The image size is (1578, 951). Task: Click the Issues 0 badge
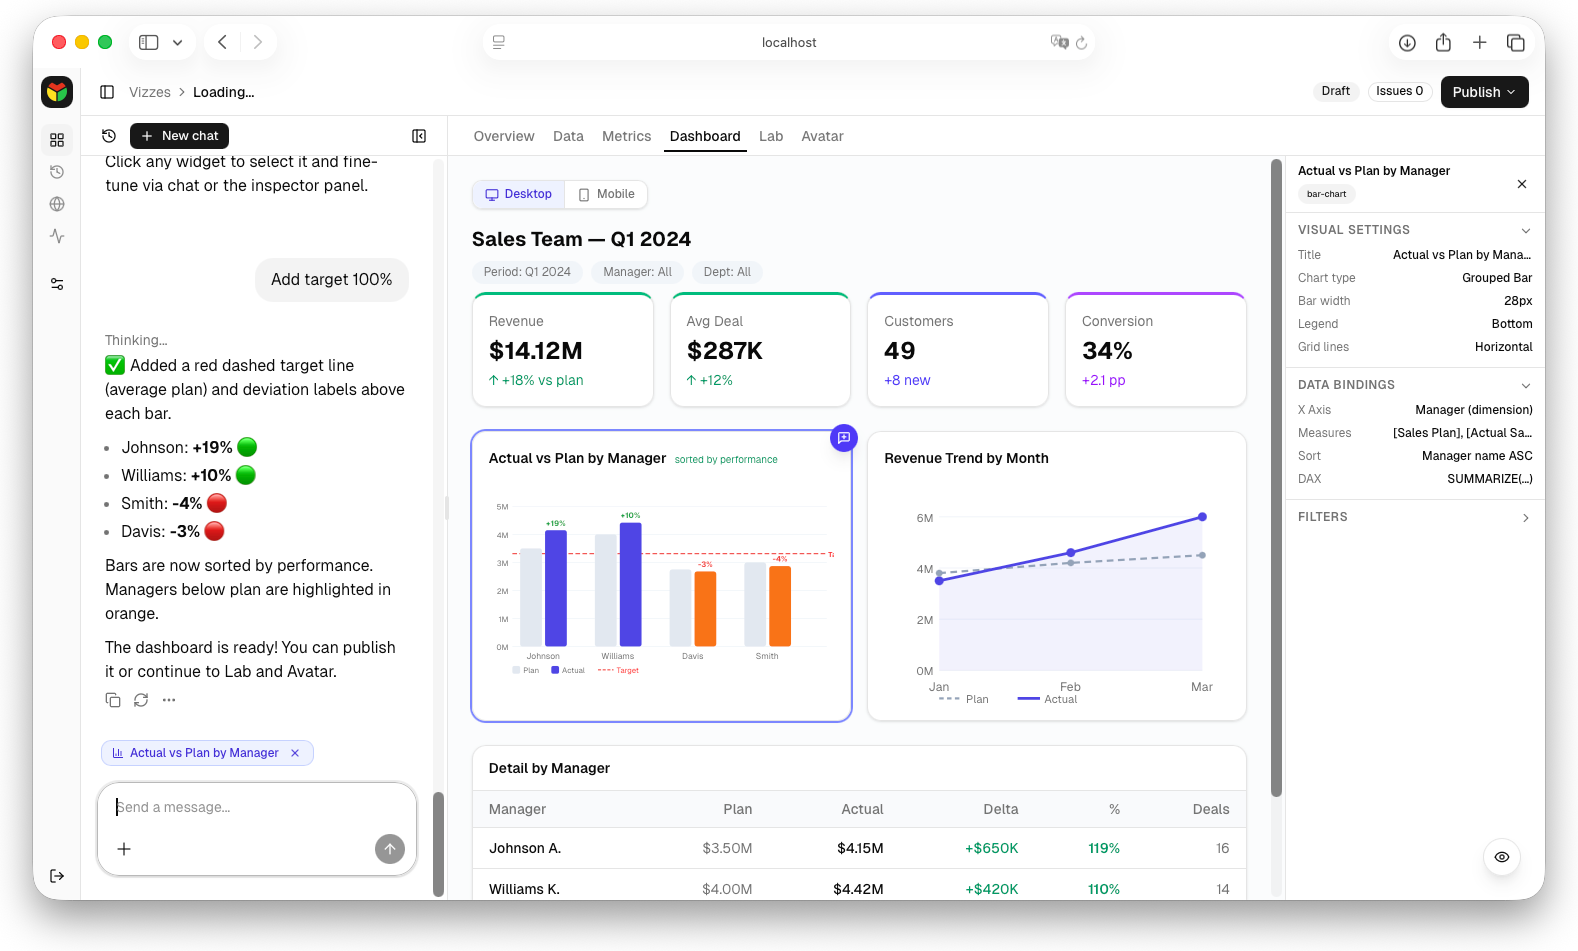(x=1399, y=91)
